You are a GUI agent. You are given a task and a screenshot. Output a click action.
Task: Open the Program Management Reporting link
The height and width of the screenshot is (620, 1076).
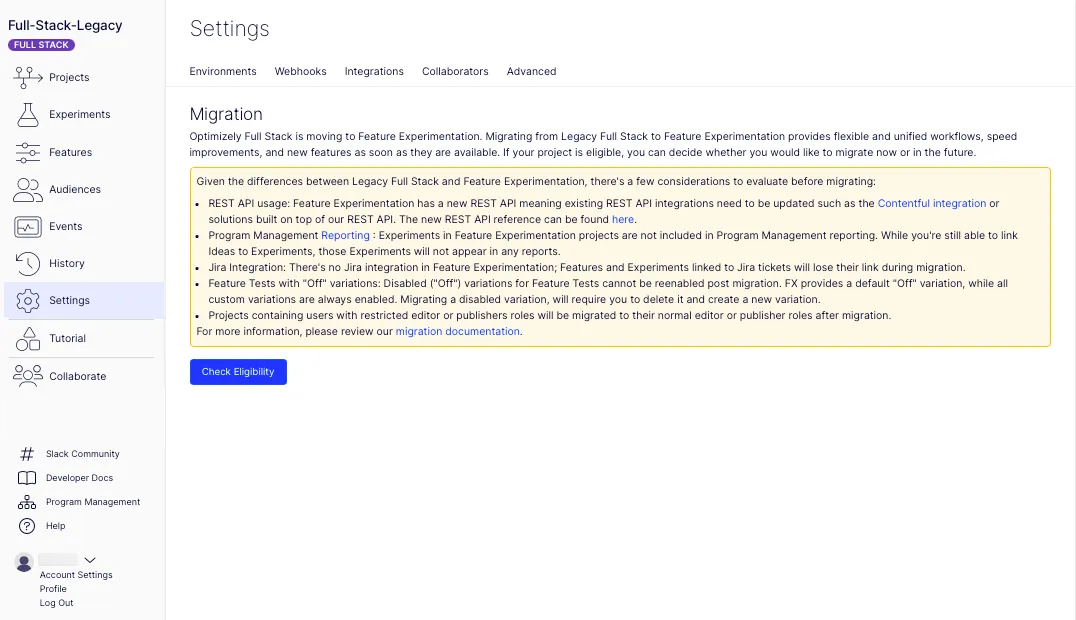(x=345, y=236)
